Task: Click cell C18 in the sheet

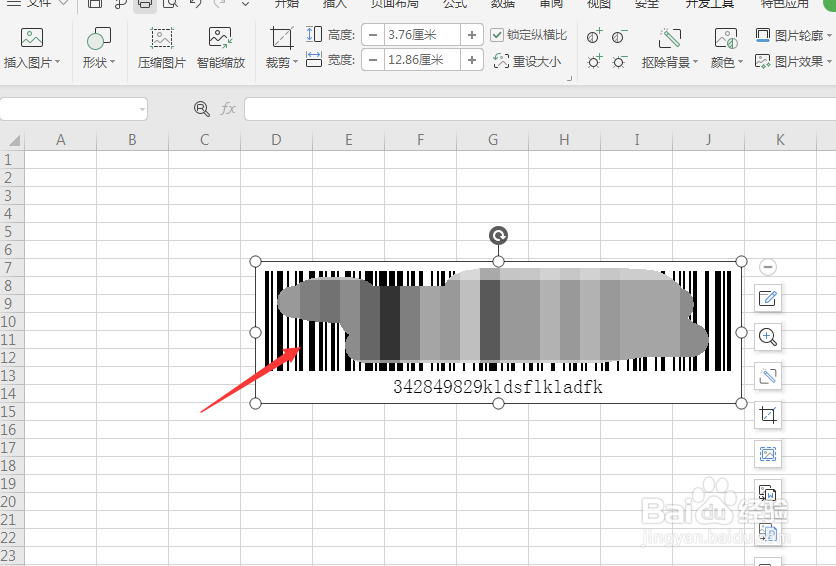Action: pyautogui.click(x=204, y=465)
